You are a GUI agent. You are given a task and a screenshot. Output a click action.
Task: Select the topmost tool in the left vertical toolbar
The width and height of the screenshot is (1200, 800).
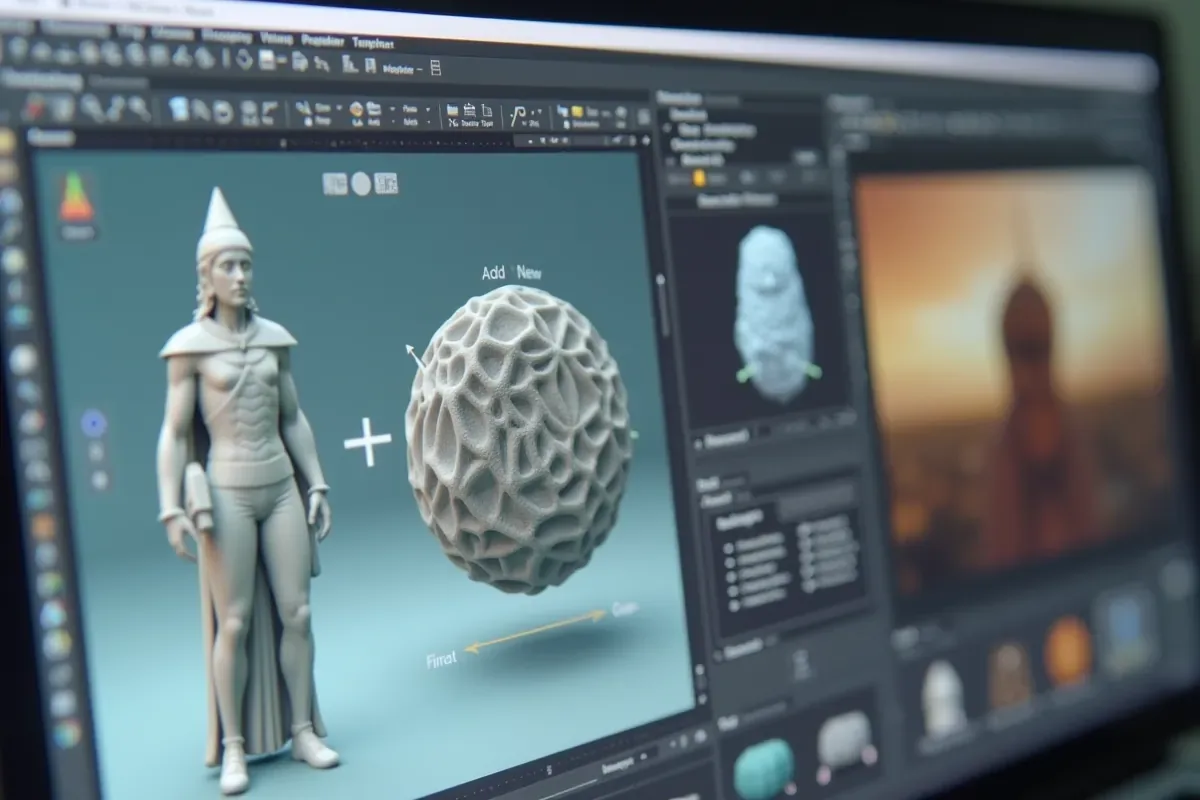[x=12, y=152]
